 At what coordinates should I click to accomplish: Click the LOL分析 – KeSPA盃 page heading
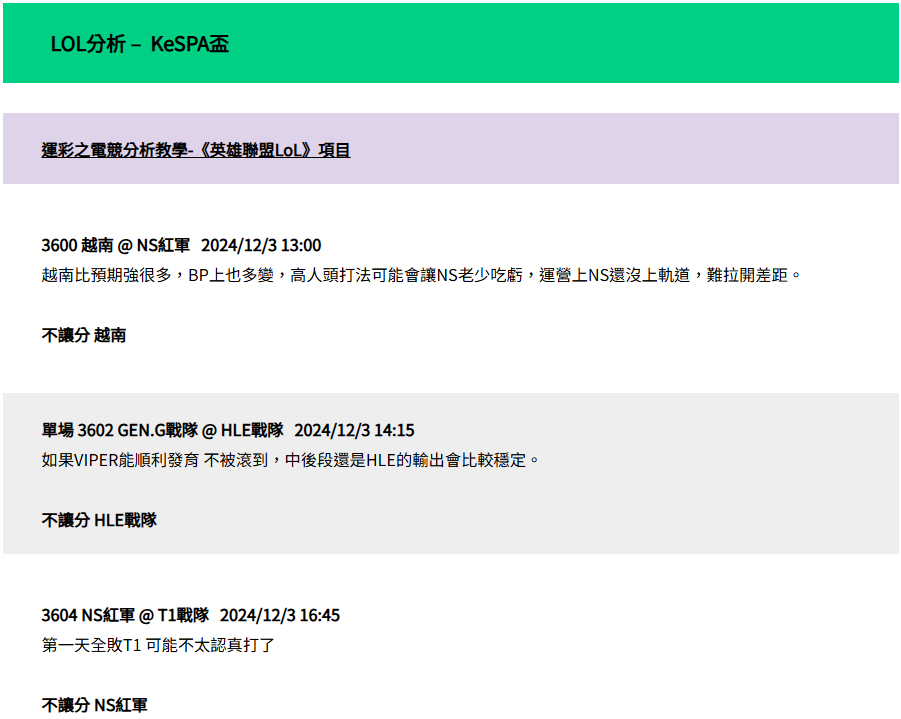tap(140, 44)
